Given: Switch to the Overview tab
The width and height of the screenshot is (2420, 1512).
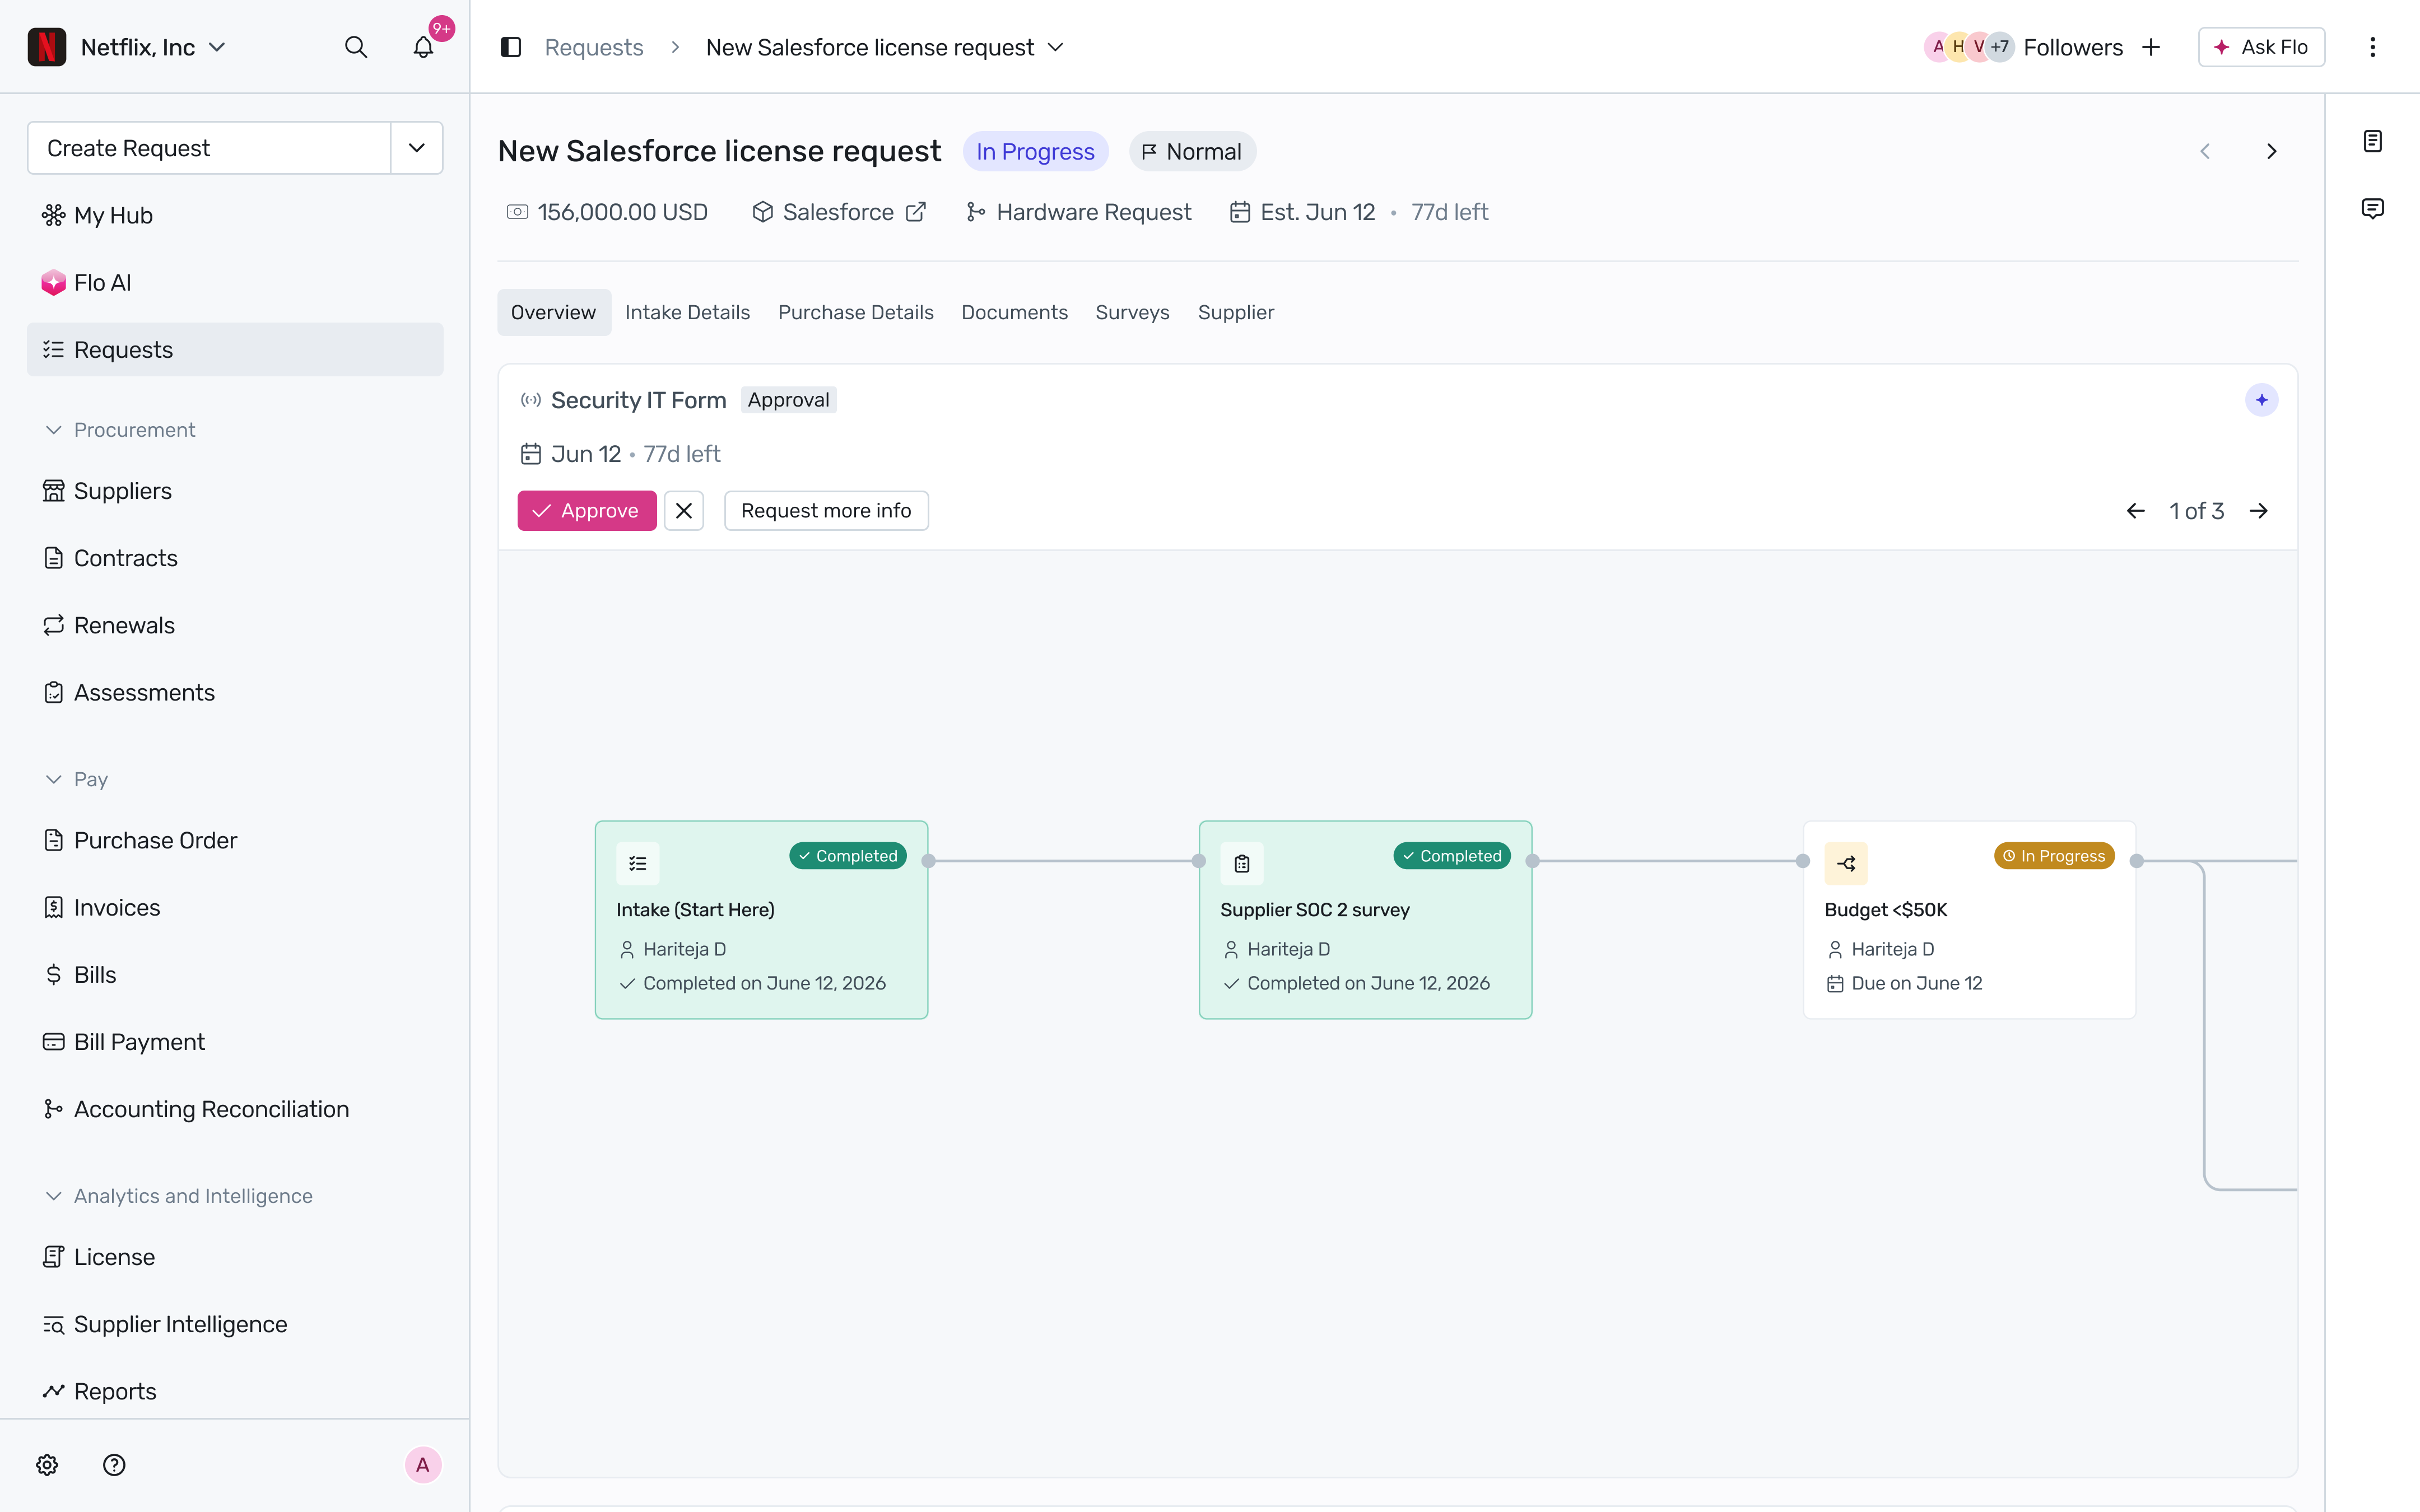Looking at the screenshot, I should click(554, 313).
